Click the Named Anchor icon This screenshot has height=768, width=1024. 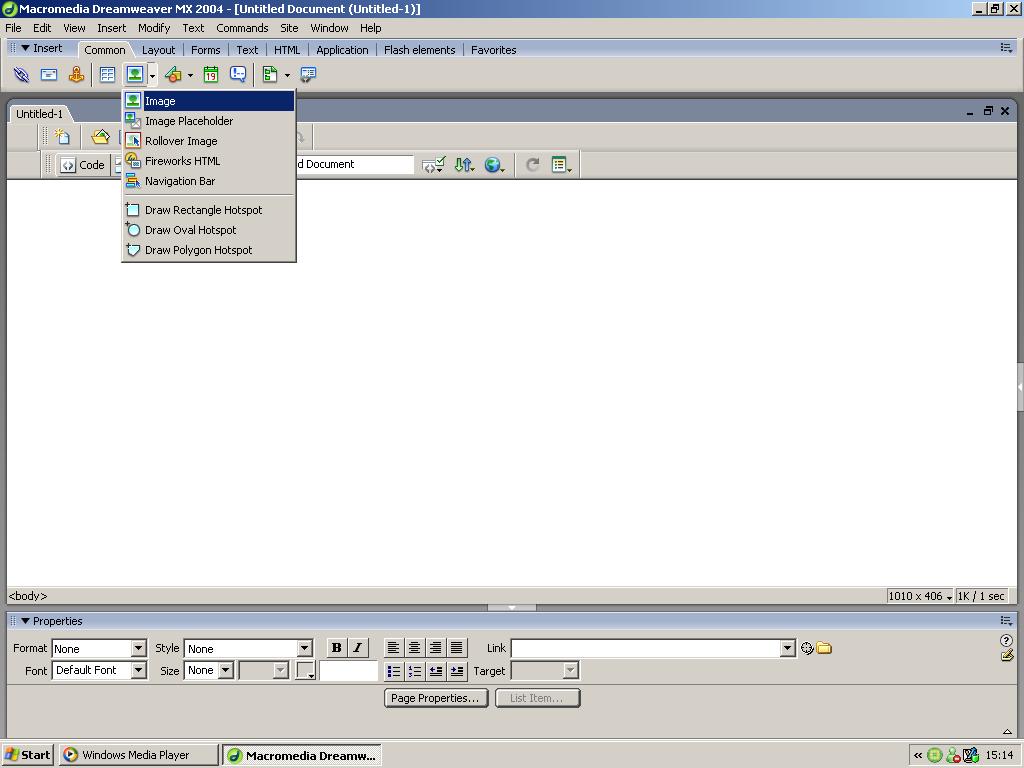pyautogui.click(x=76, y=75)
